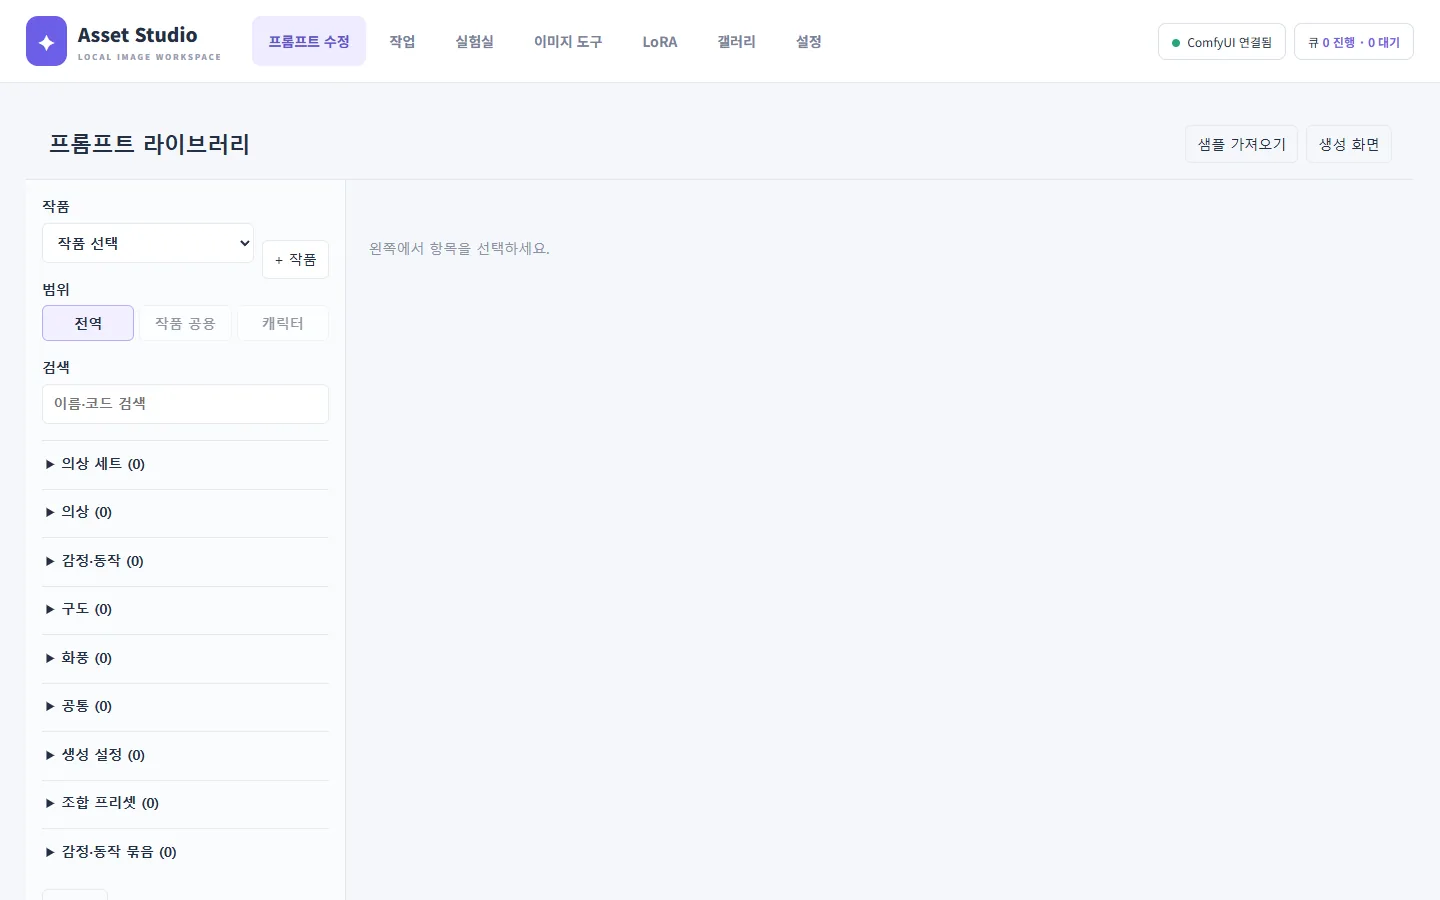
Task: Click the Asset Studio title text
Action: click(138, 35)
